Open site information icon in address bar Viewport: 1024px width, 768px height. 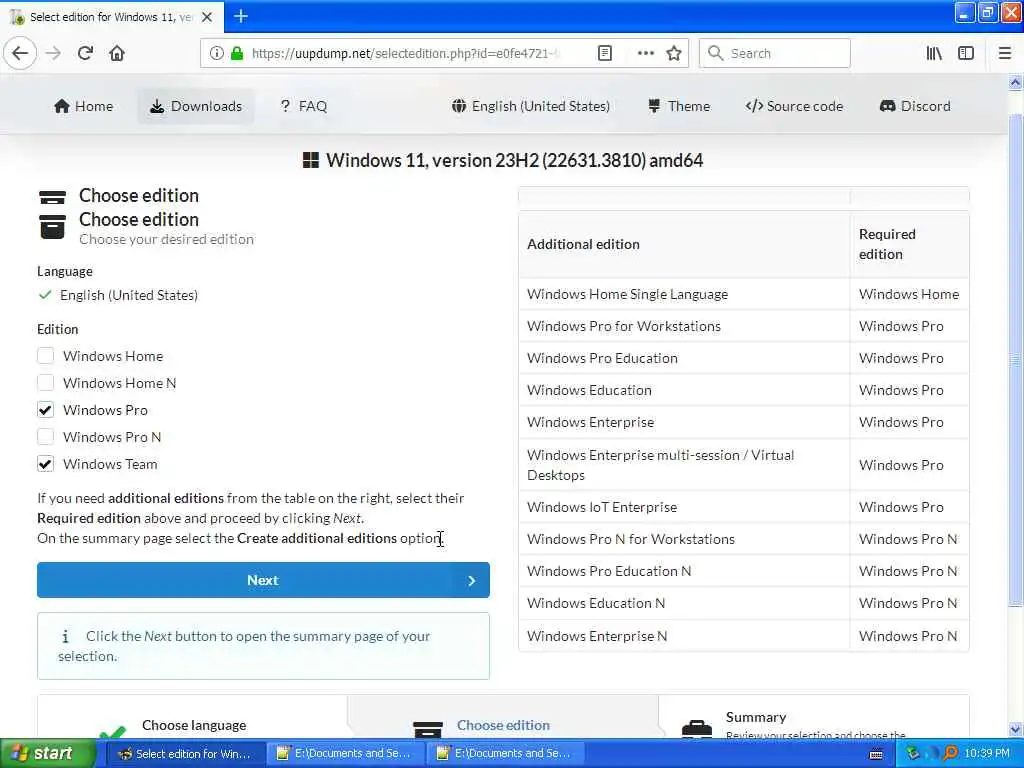217,53
